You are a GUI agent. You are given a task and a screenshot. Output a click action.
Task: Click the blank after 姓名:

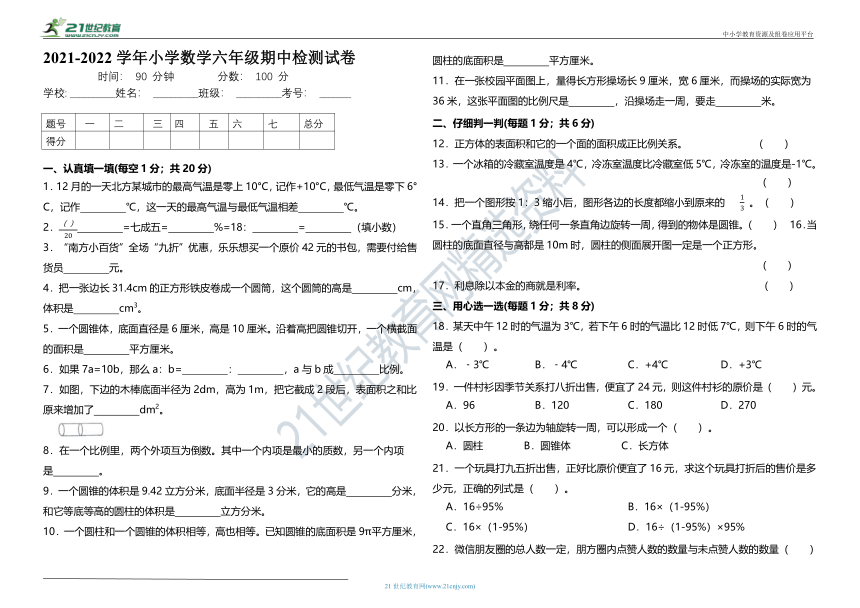[175, 94]
